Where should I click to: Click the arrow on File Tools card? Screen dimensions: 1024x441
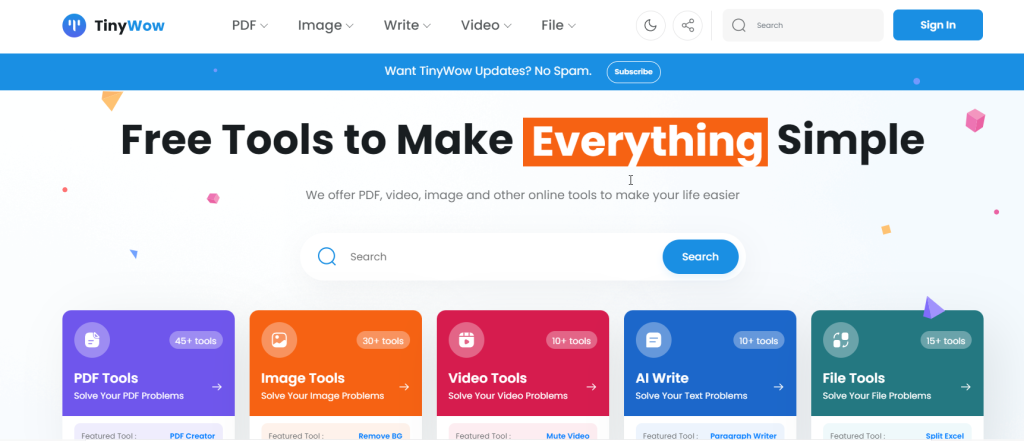(x=966, y=387)
